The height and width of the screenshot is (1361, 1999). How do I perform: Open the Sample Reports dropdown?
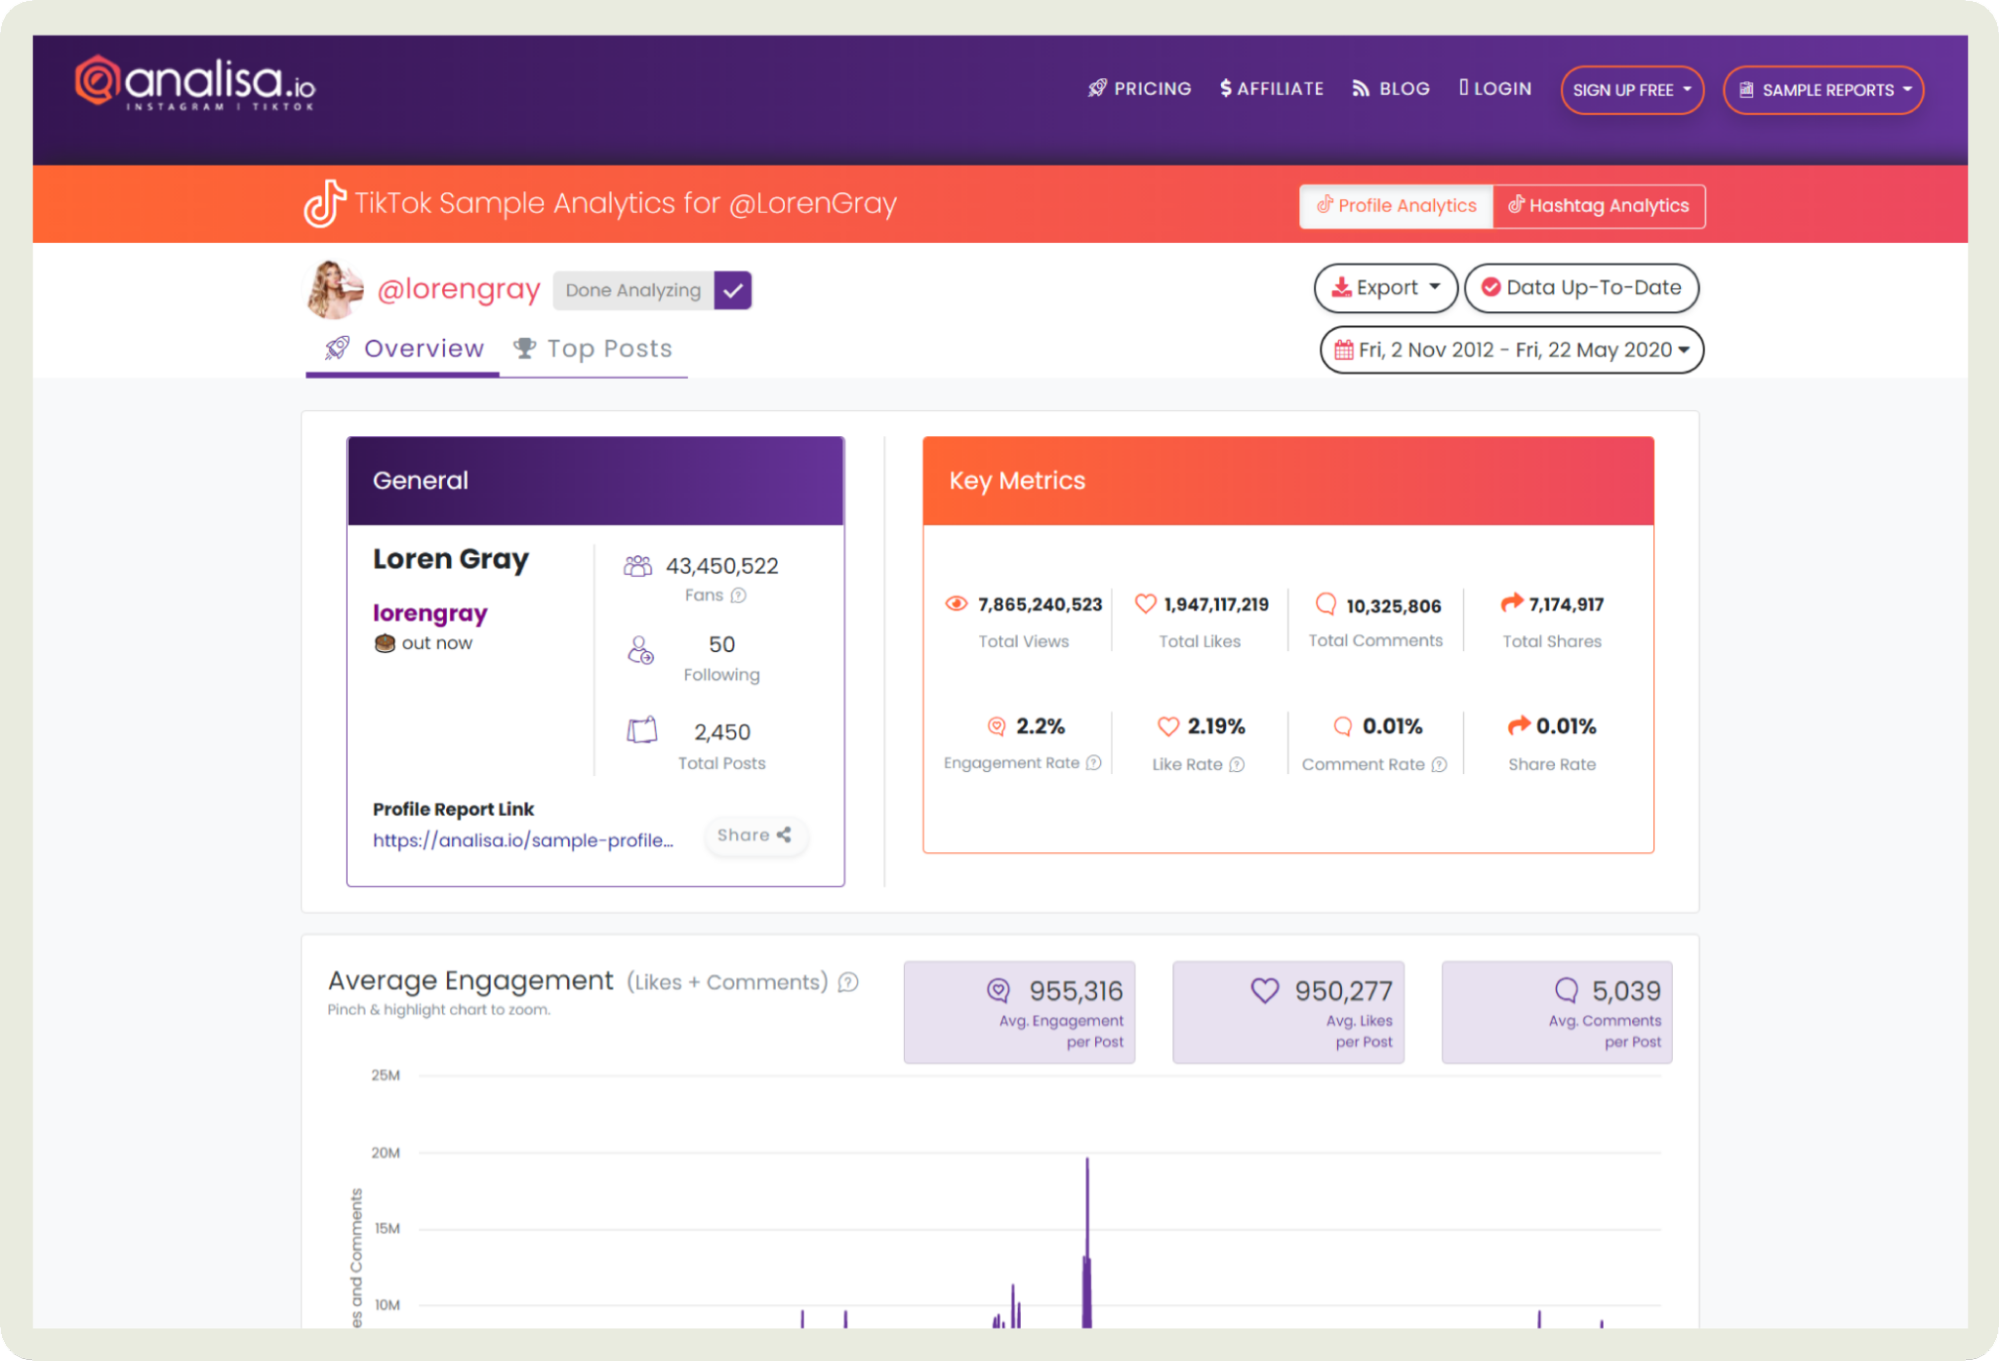pos(1823,90)
